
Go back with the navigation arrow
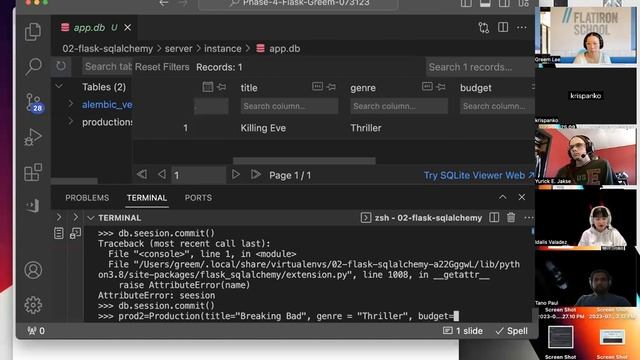(164, 3)
